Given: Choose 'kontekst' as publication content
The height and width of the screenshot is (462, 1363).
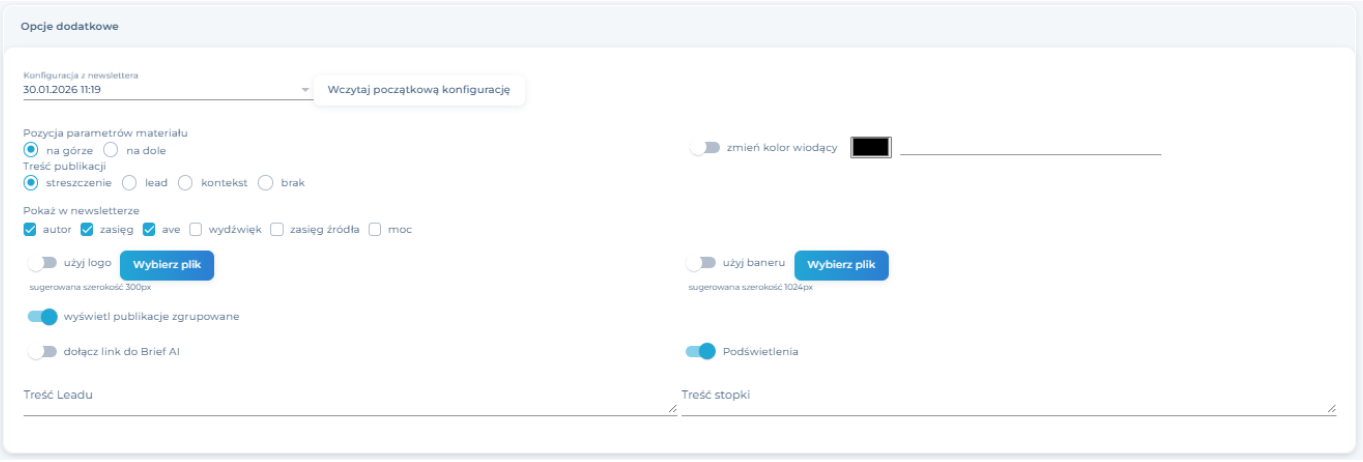Looking at the screenshot, I should pos(185,183).
